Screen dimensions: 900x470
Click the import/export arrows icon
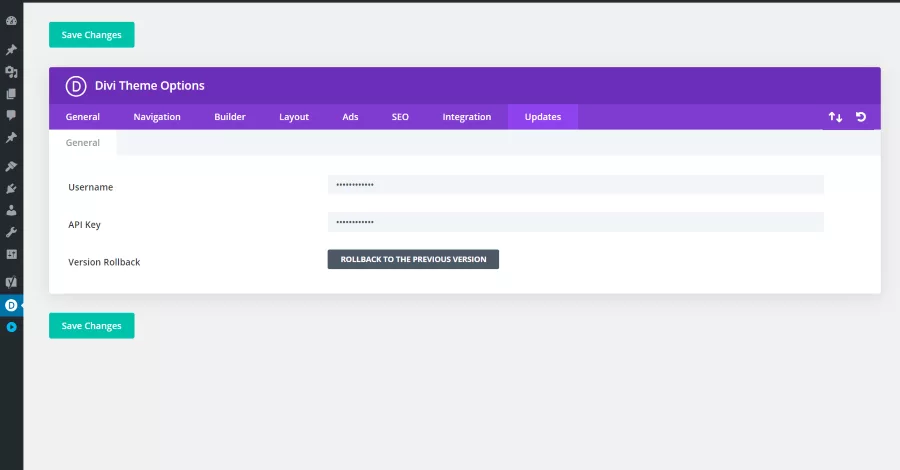[x=835, y=117]
